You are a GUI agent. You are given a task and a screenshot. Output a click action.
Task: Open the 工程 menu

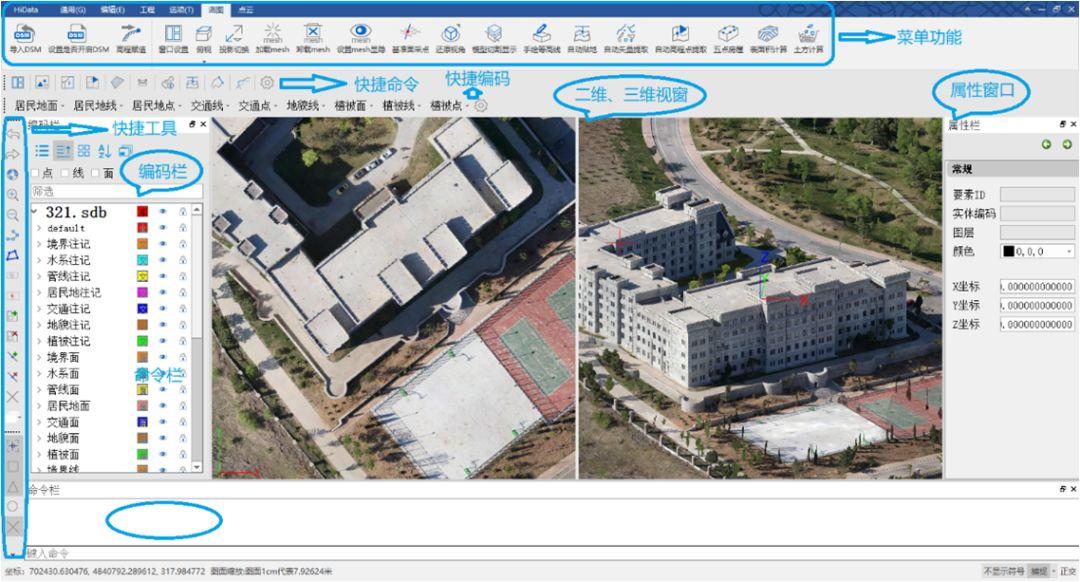pyautogui.click(x=147, y=9)
